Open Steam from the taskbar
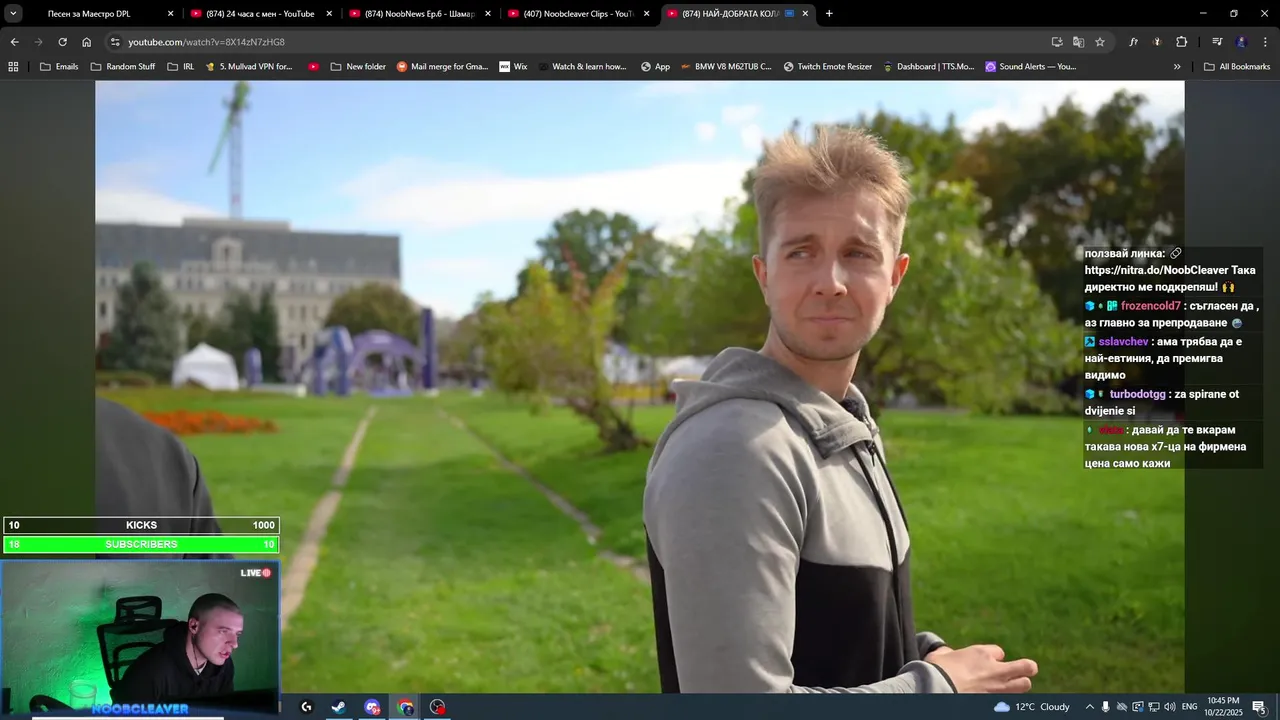The width and height of the screenshot is (1280, 720). (x=339, y=707)
